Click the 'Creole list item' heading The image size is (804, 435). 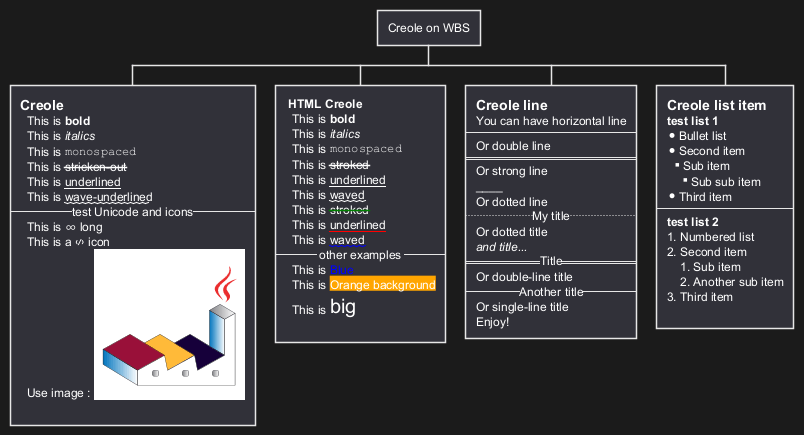[716, 105]
